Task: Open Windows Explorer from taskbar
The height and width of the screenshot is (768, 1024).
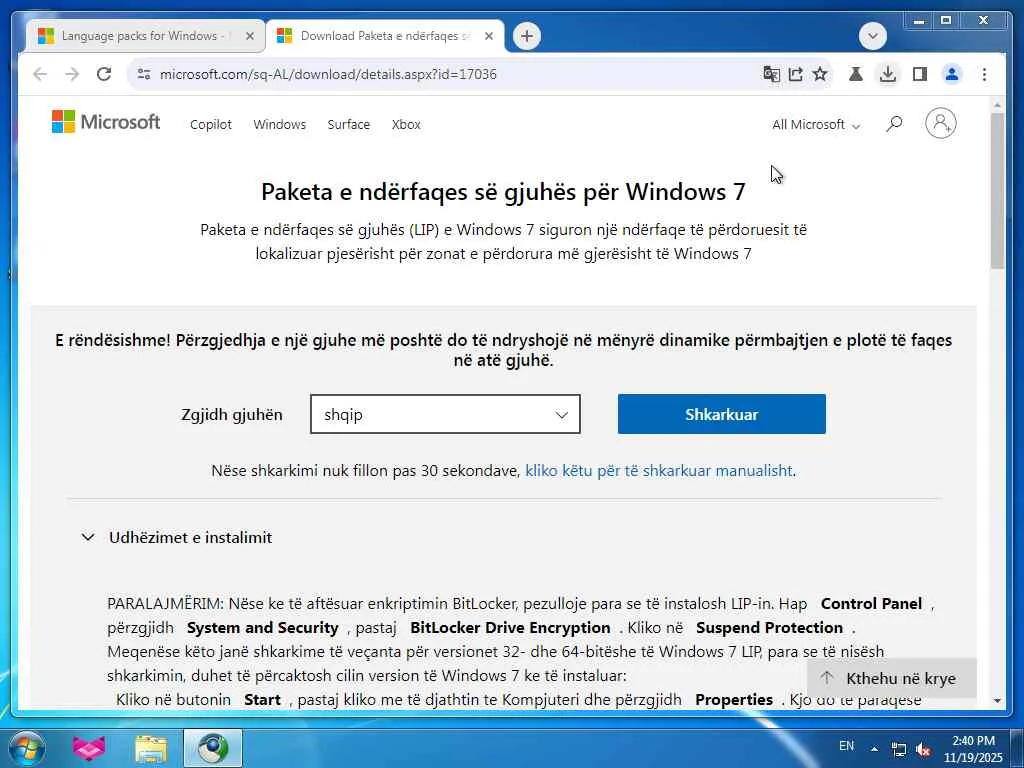Action: tap(151, 748)
